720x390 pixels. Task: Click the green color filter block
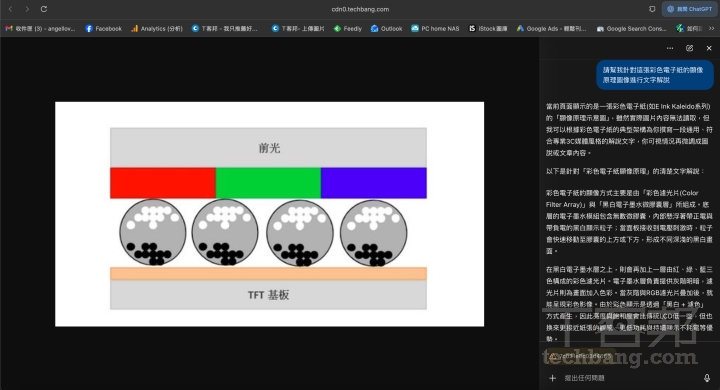[x=268, y=183]
